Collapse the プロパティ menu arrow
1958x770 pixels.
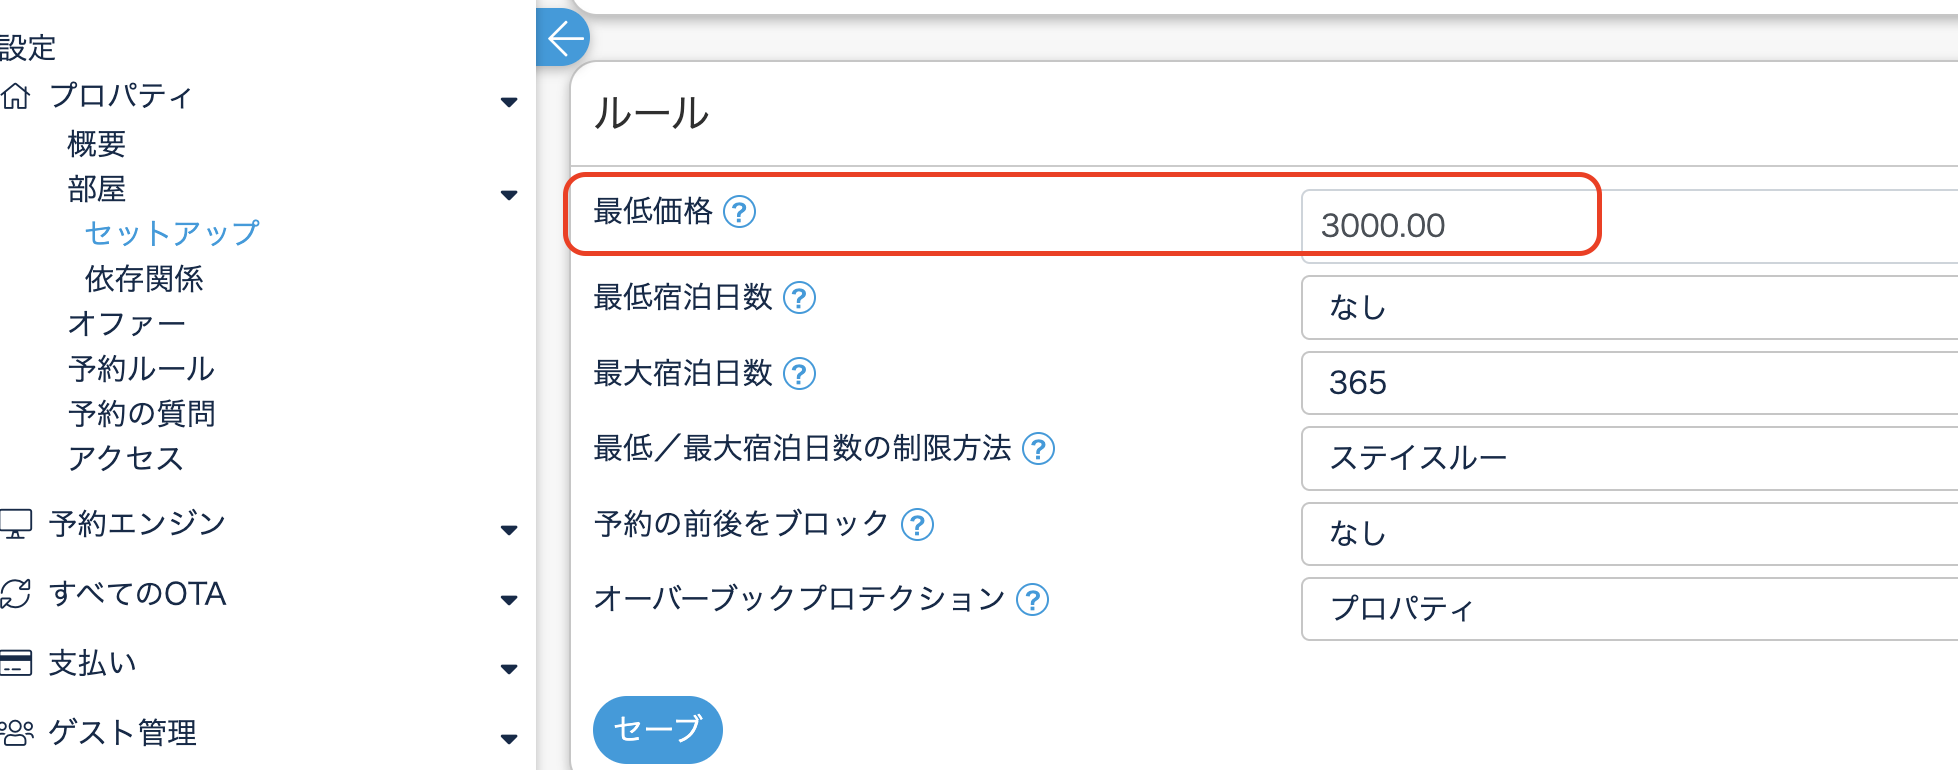pos(509,101)
